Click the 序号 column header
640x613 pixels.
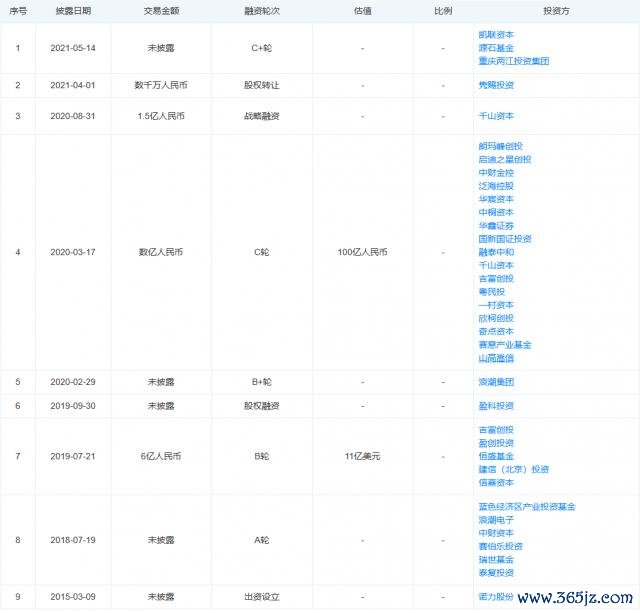(x=18, y=11)
